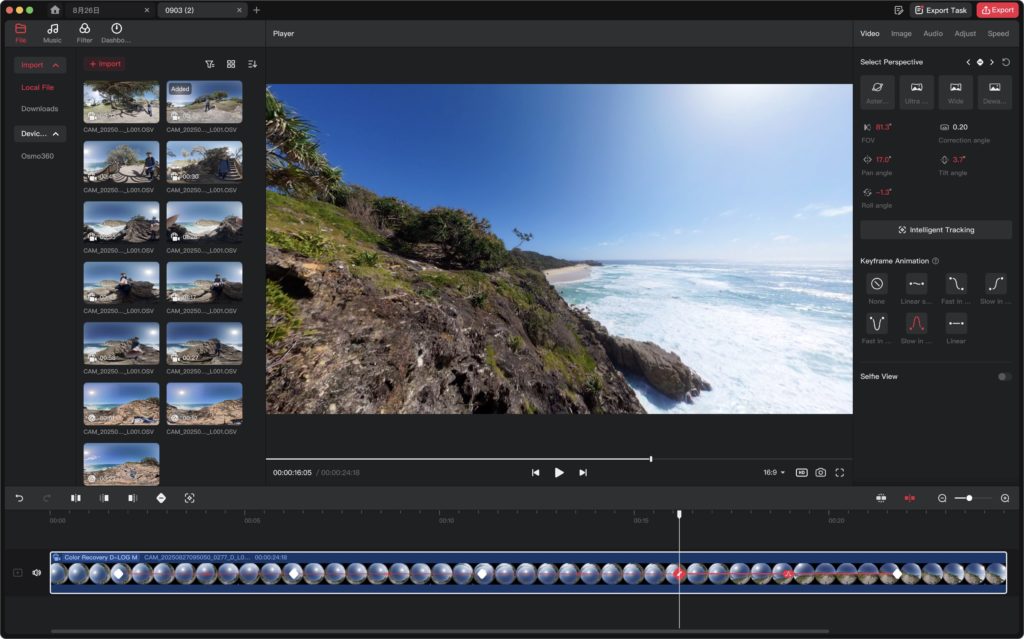Go to the next perspective keyframe

pos(992,62)
